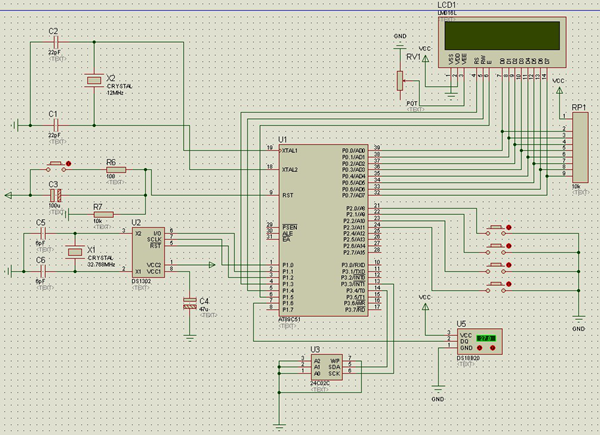Select the GND symbol below U5
Screen dimensions: 600x435
(438, 388)
